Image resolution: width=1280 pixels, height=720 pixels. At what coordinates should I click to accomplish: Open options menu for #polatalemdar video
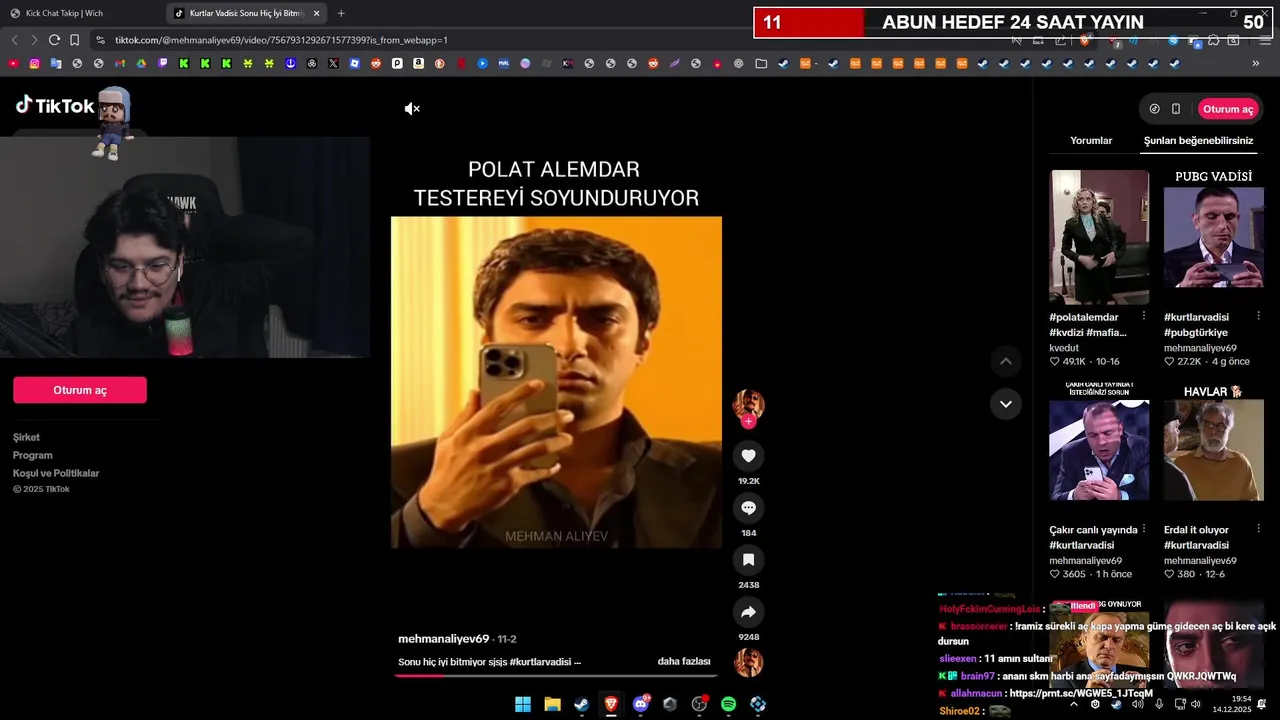tap(1144, 316)
